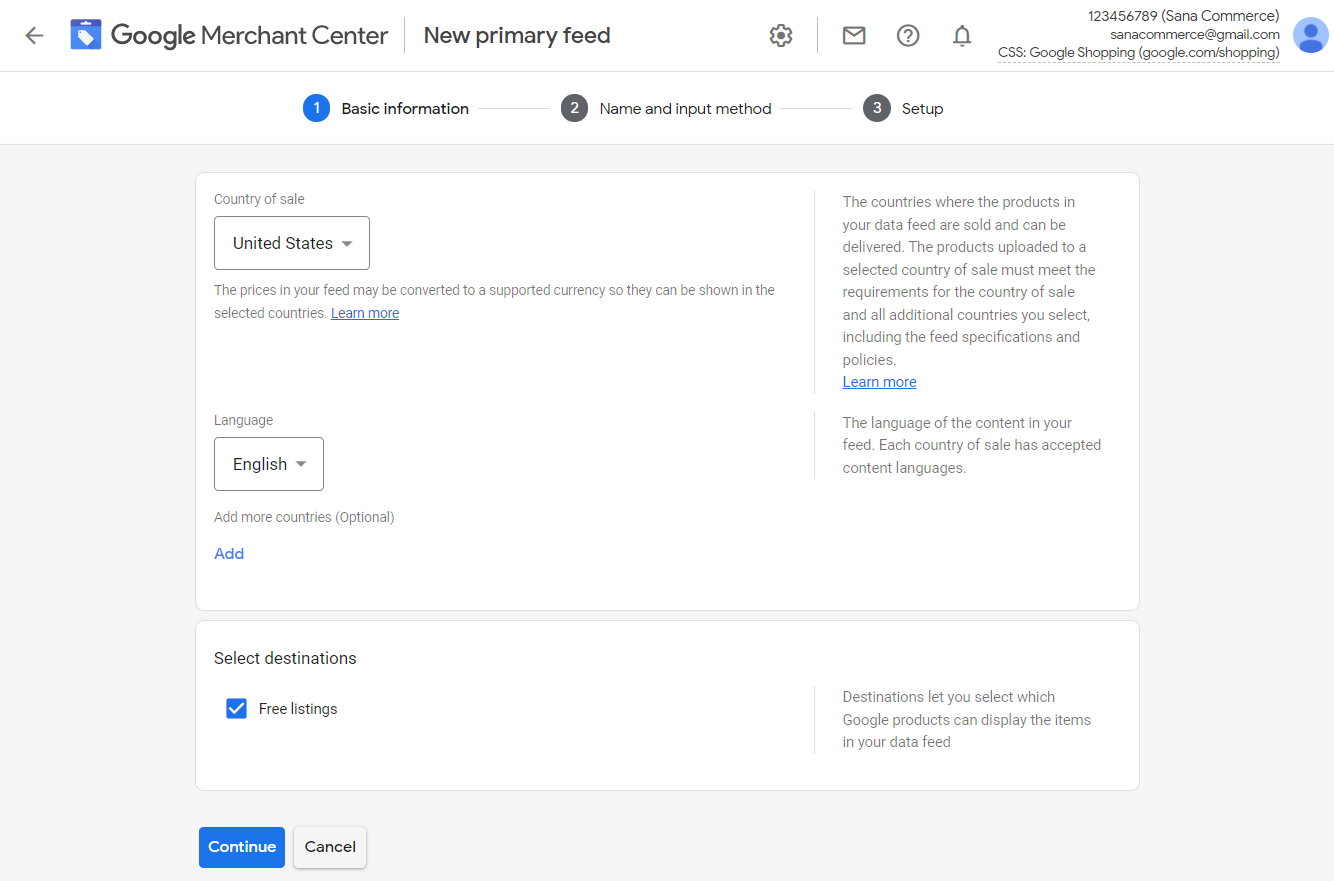Open the settings gear icon
Screen dimensions: 1334x881
(x=781, y=36)
